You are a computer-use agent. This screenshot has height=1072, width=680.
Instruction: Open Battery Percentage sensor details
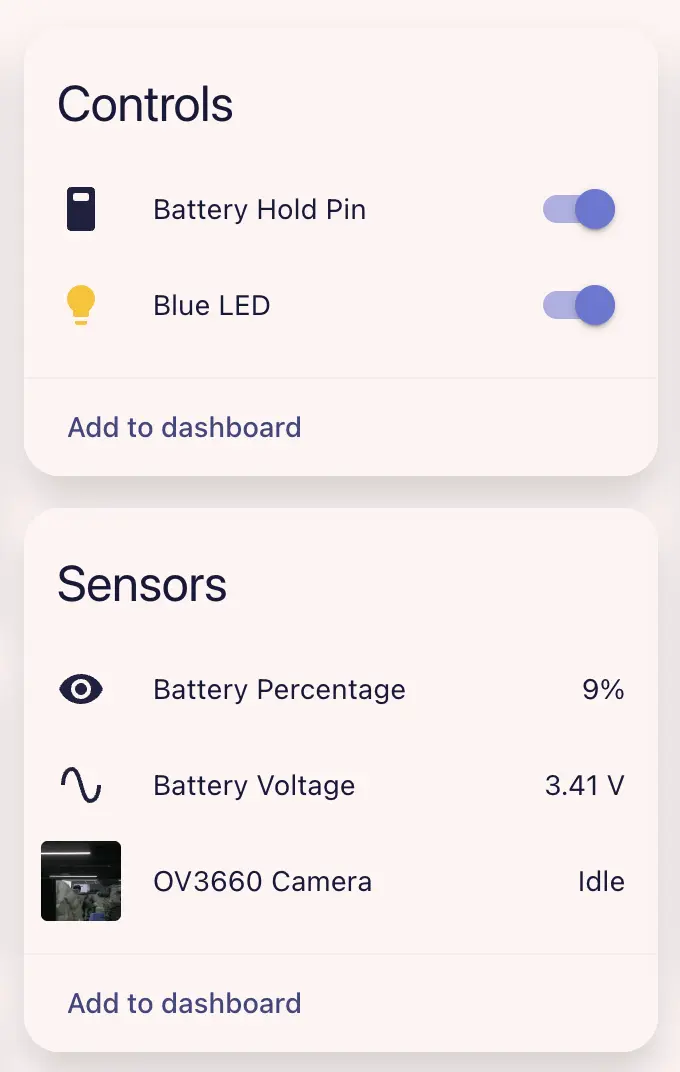point(279,690)
